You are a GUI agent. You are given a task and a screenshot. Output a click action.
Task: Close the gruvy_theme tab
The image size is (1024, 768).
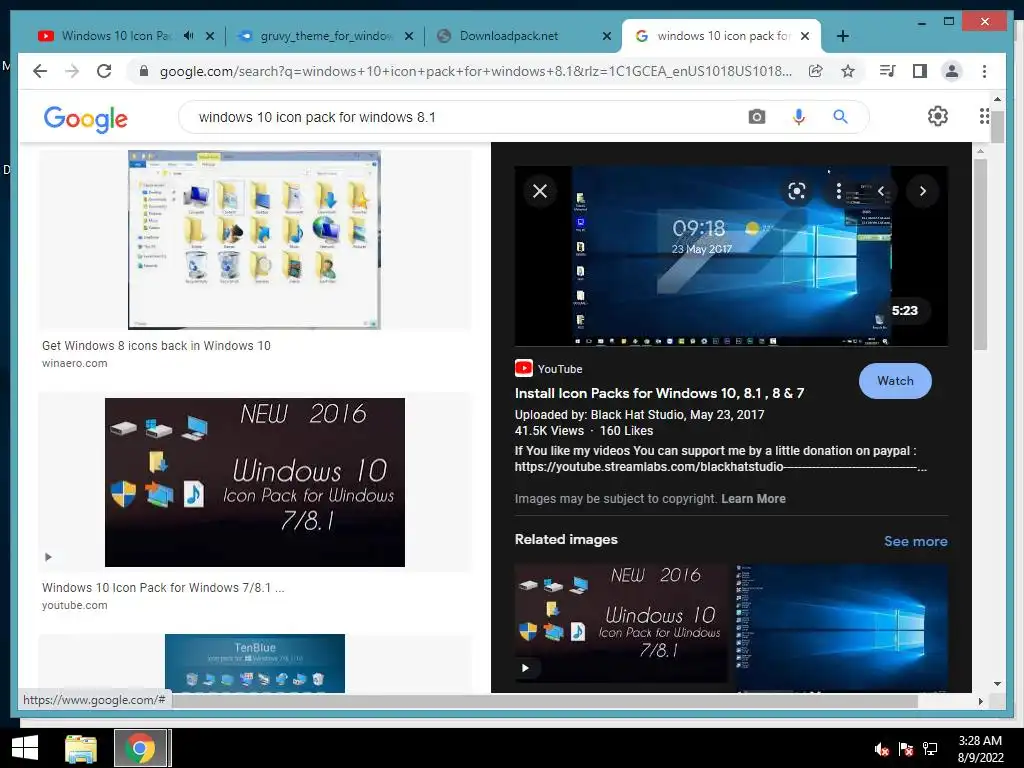[409, 36]
